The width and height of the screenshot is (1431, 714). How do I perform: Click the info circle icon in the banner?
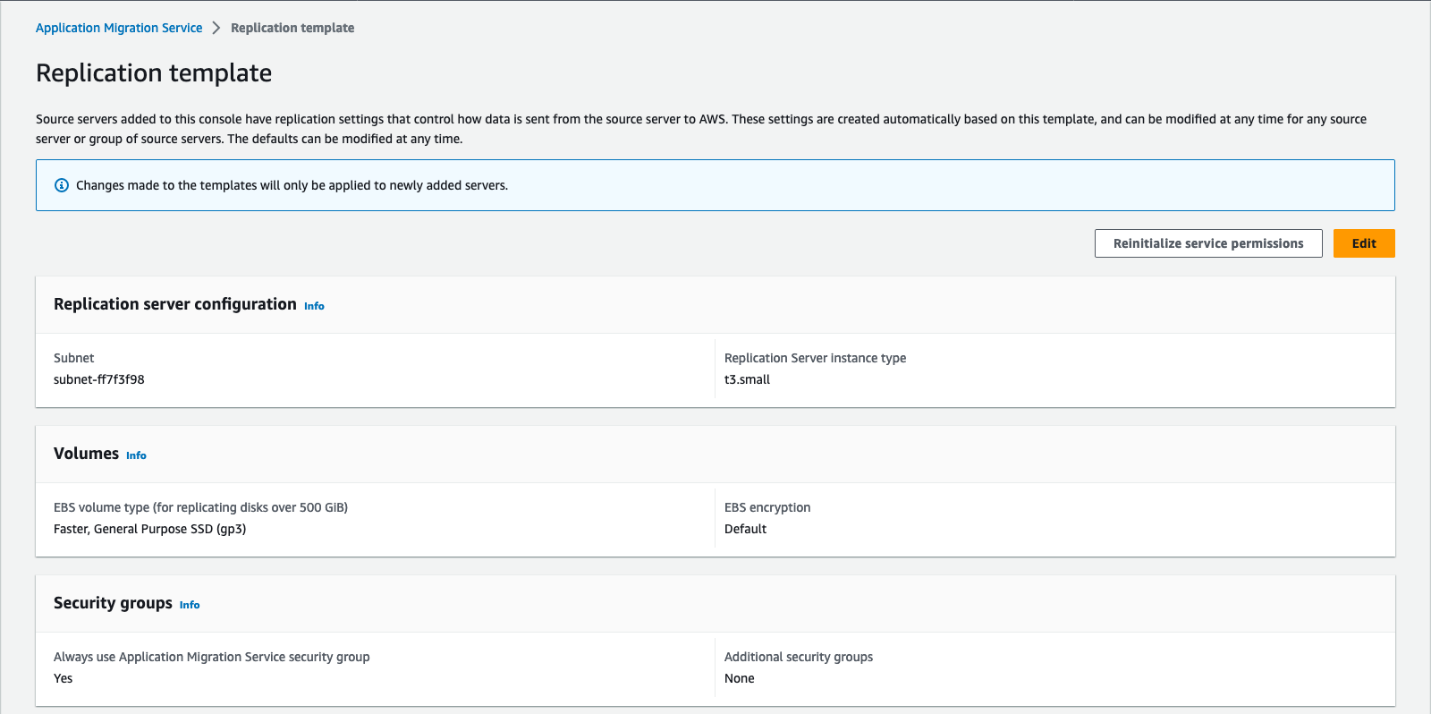[62, 186]
